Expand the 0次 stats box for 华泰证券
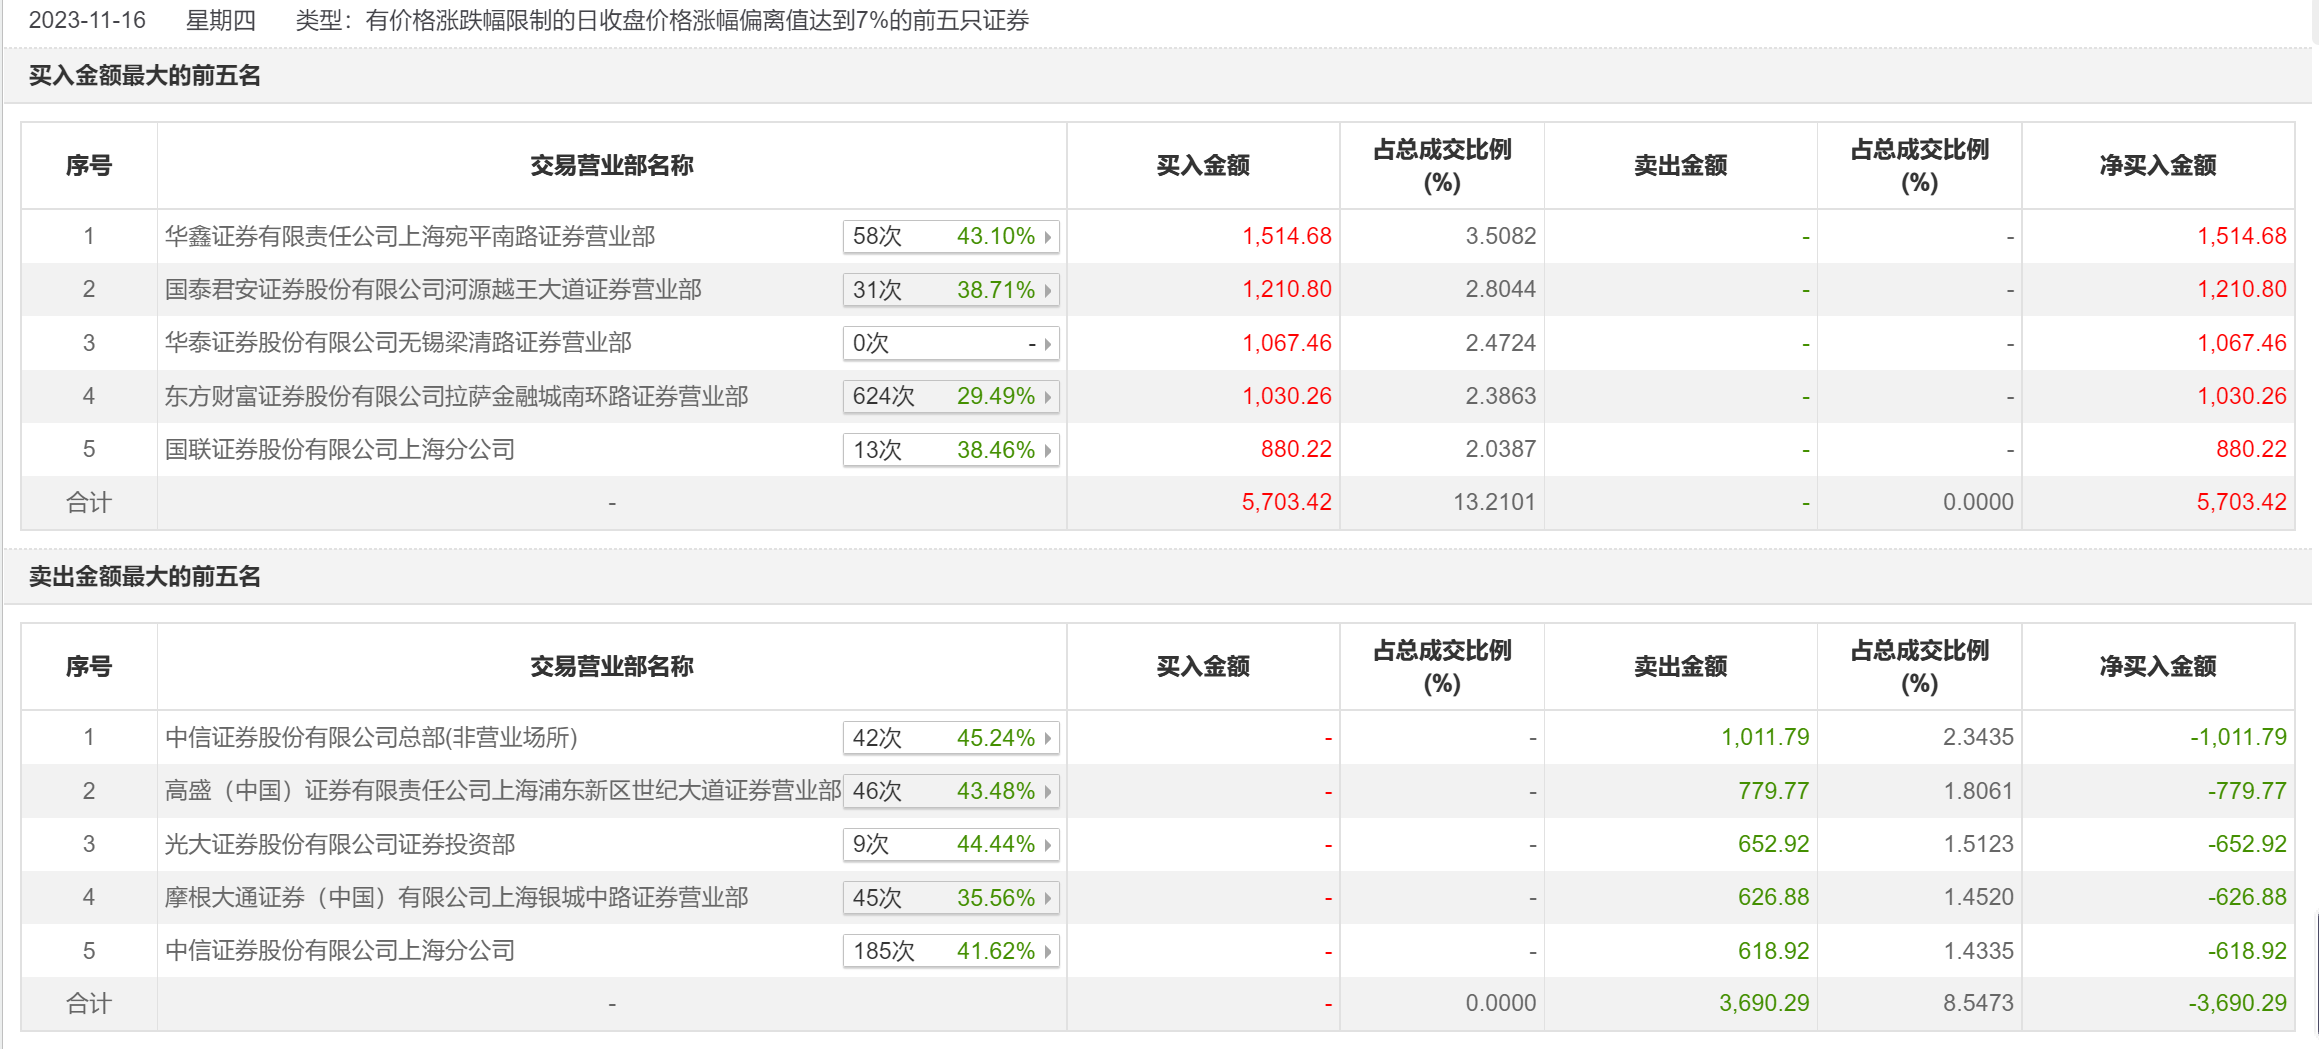Viewport: 2319px width, 1049px height. (951, 343)
